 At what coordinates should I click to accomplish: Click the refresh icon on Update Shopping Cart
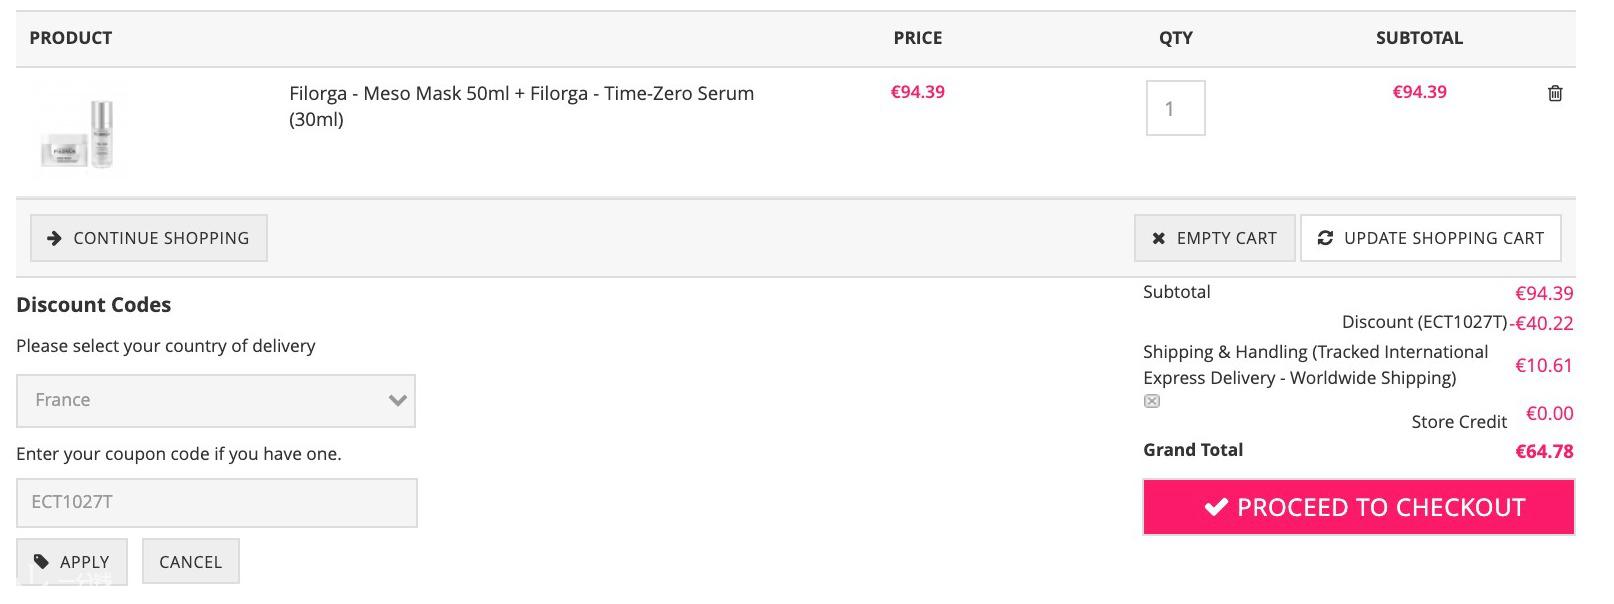1325,238
